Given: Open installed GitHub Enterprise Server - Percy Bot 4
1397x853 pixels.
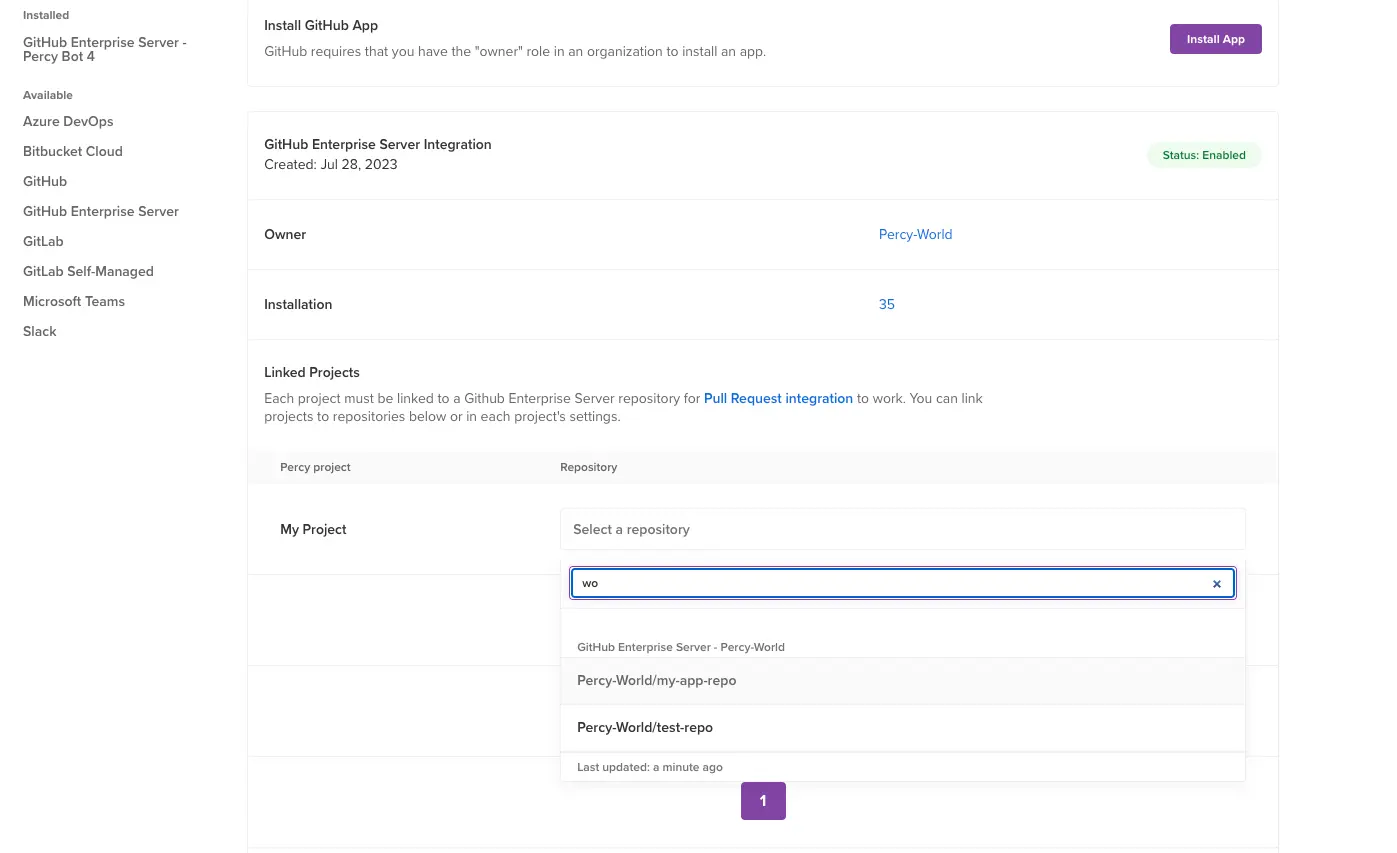Looking at the screenshot, I should pyautogui.click(x=104, y=49).
